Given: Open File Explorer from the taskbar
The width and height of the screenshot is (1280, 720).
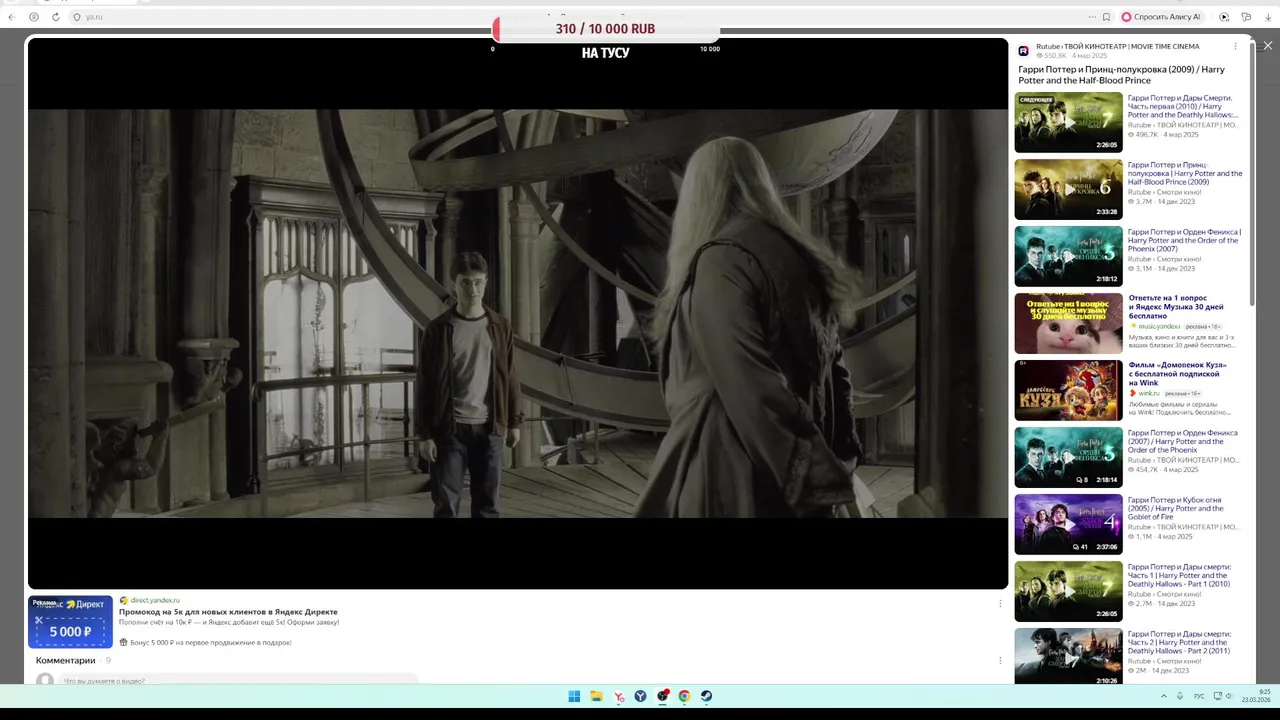Looking at the screenshot, I should coord(596,696).
